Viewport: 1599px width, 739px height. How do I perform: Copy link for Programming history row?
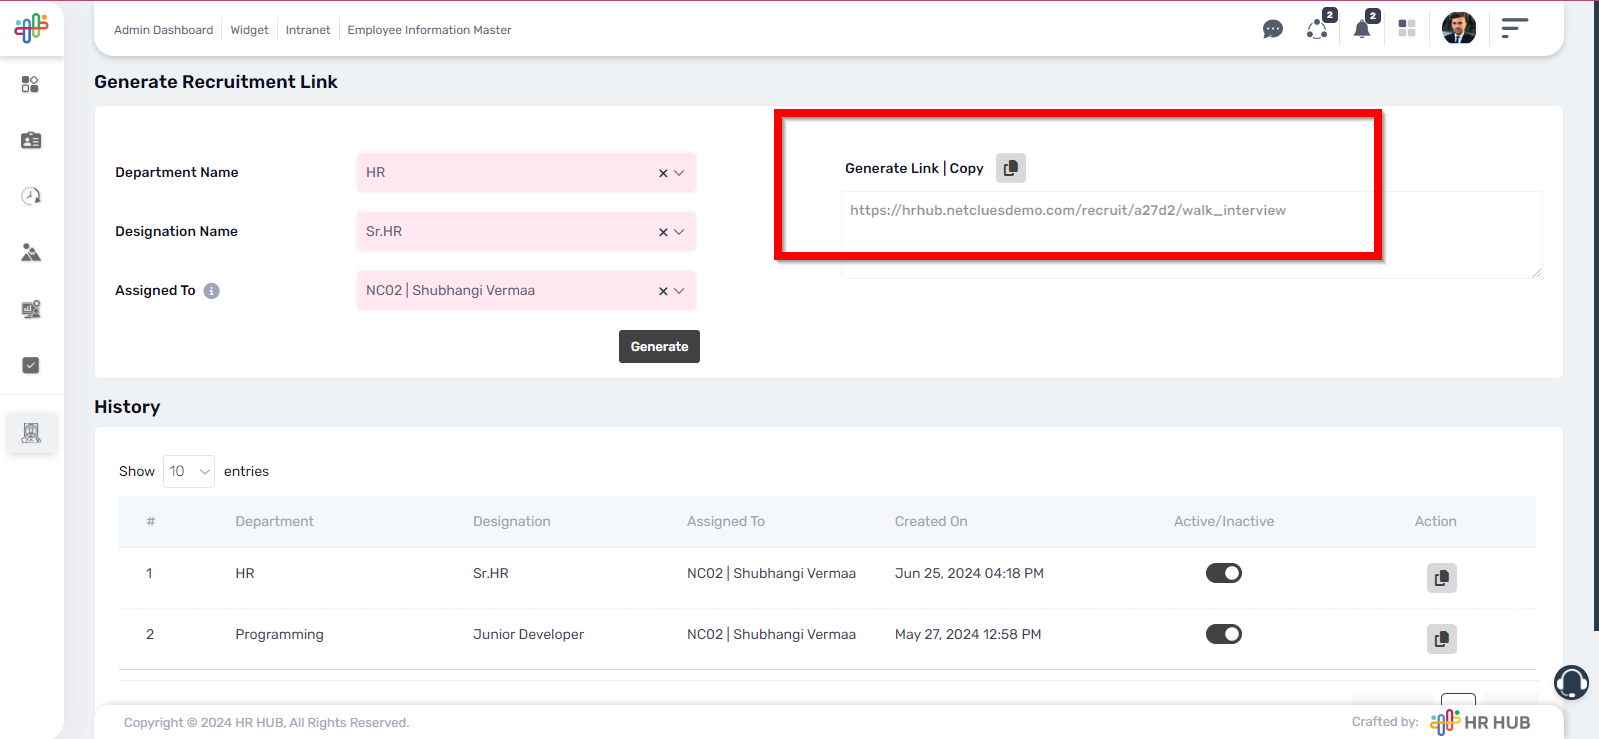pos(1442,639)
